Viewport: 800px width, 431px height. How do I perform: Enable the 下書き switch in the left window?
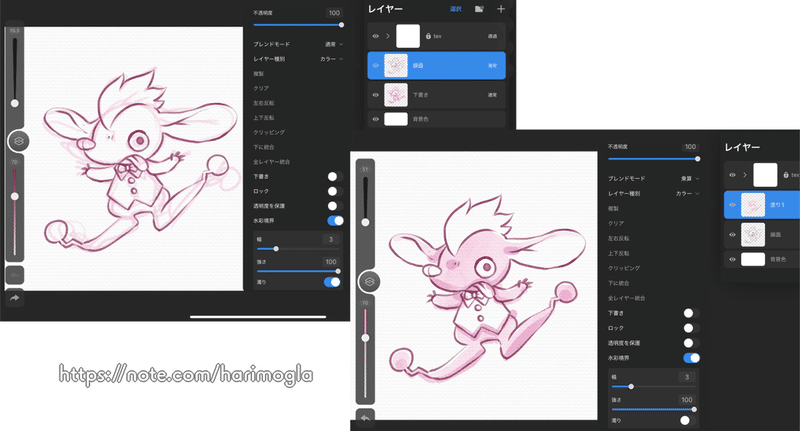[x=335, y=176]
